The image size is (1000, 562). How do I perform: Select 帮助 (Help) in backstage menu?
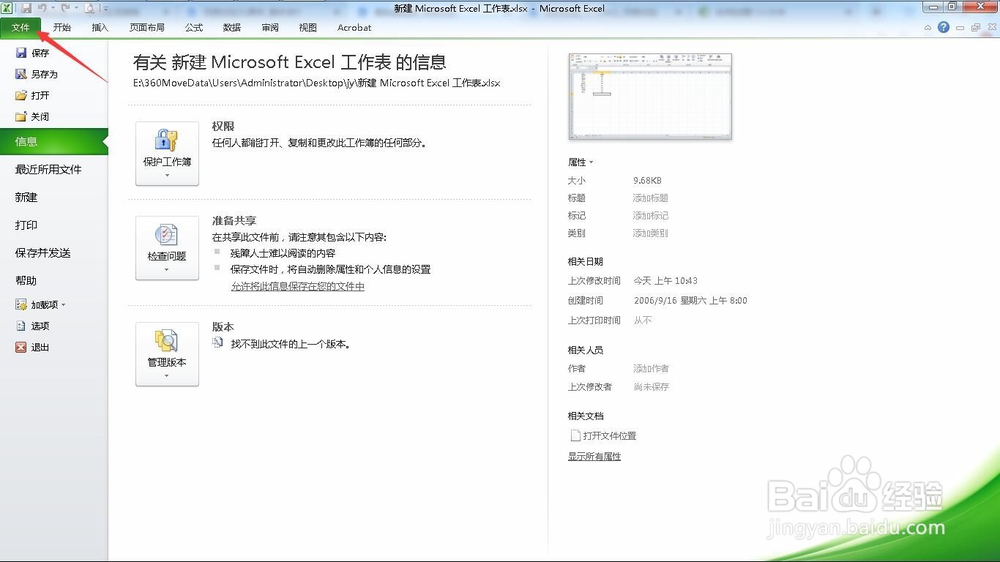(26, 281)
